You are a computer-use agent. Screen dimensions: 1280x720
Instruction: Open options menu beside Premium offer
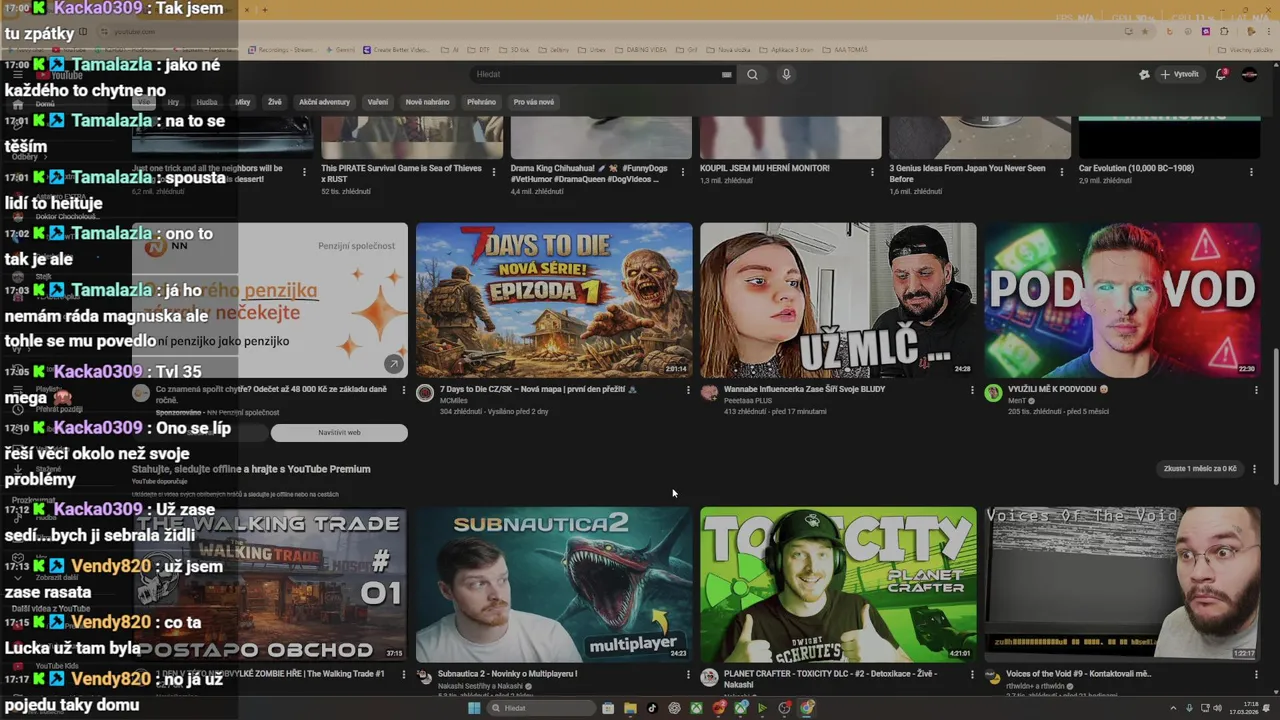pos(1255,469)
